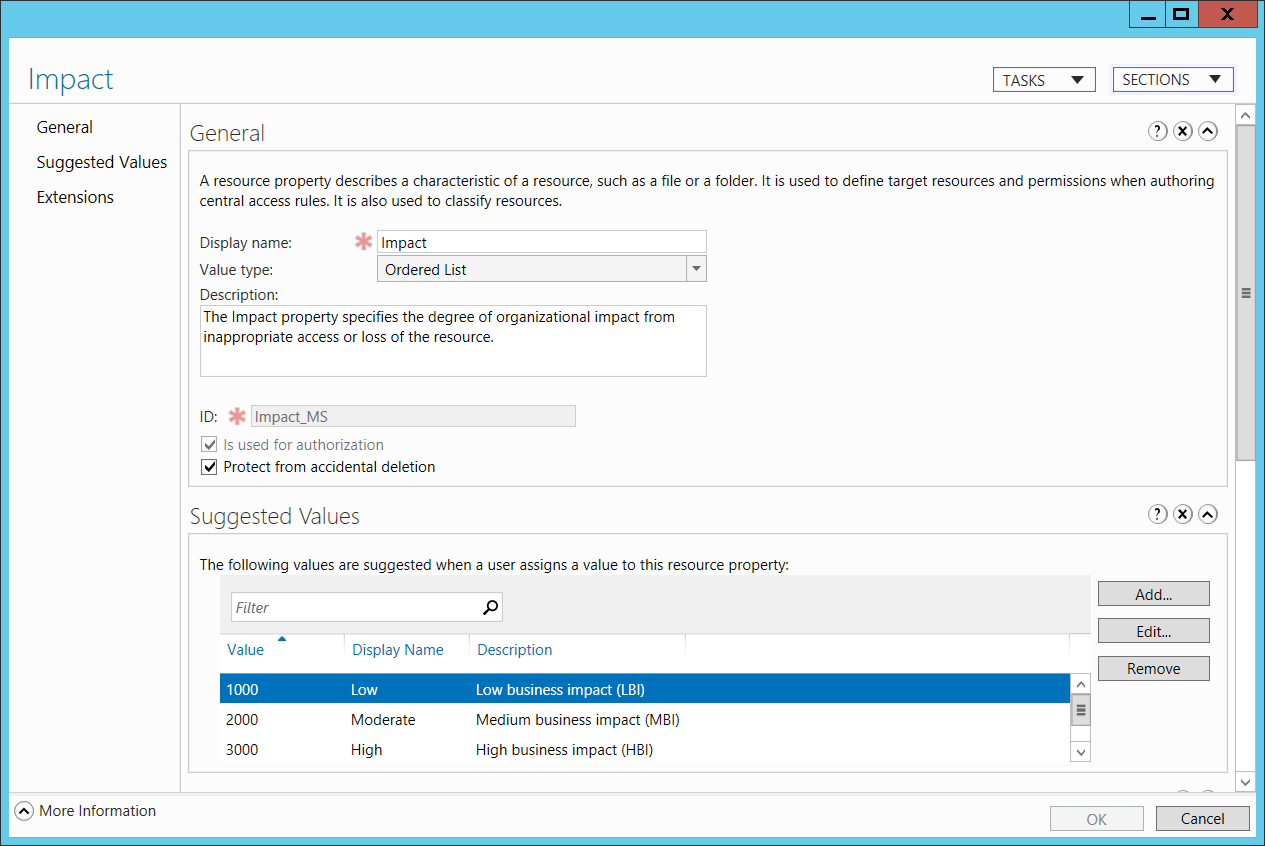Click the Remove button
This screenshot has width=1265, height=846.
[1153, 669]
